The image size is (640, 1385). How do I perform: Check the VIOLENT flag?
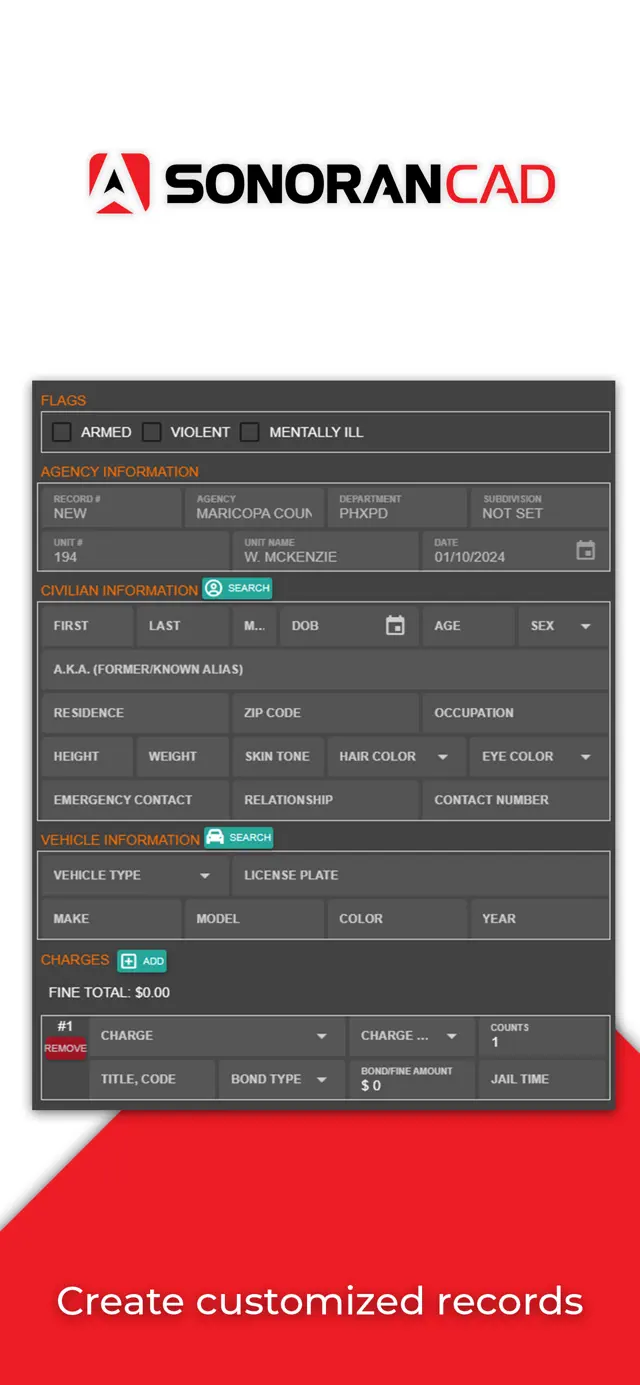coord(151,432)
